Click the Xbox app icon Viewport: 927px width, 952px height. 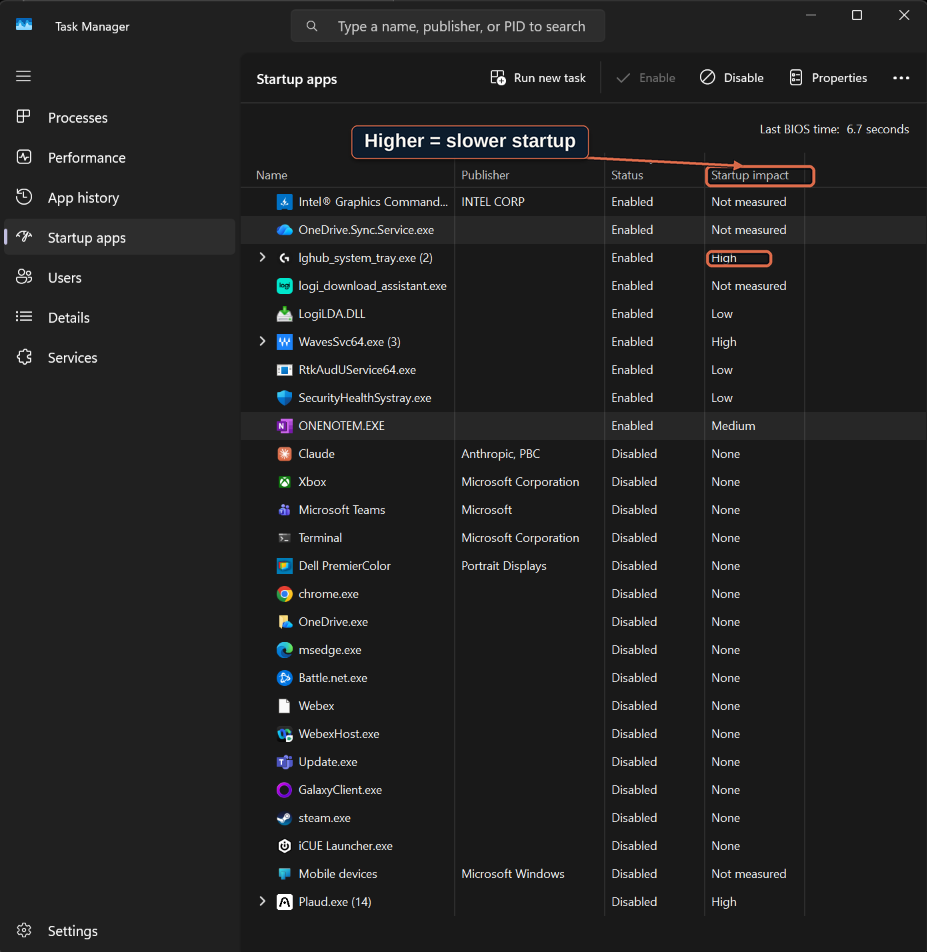click(x=284, y=481)
